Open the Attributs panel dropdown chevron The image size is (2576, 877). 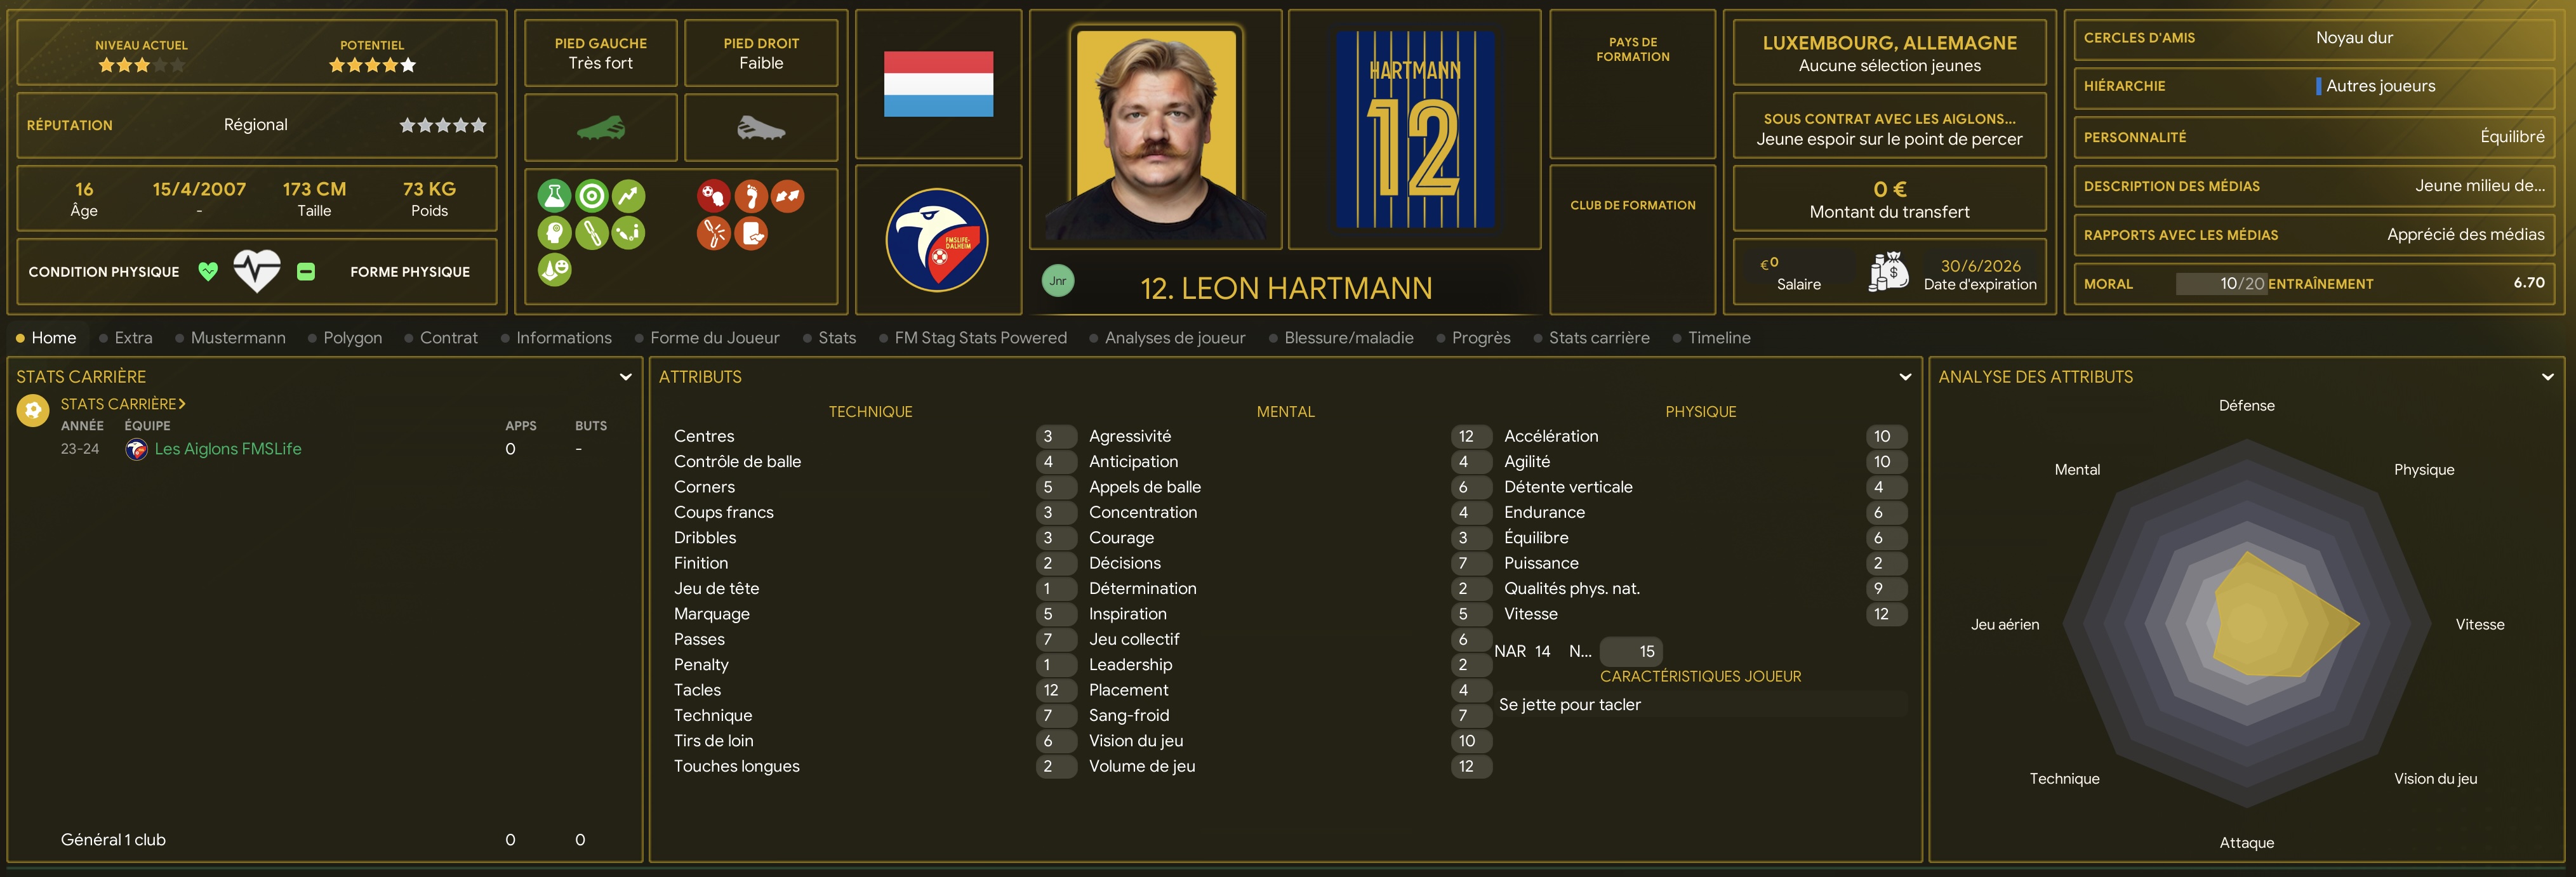click(1905, 377)
